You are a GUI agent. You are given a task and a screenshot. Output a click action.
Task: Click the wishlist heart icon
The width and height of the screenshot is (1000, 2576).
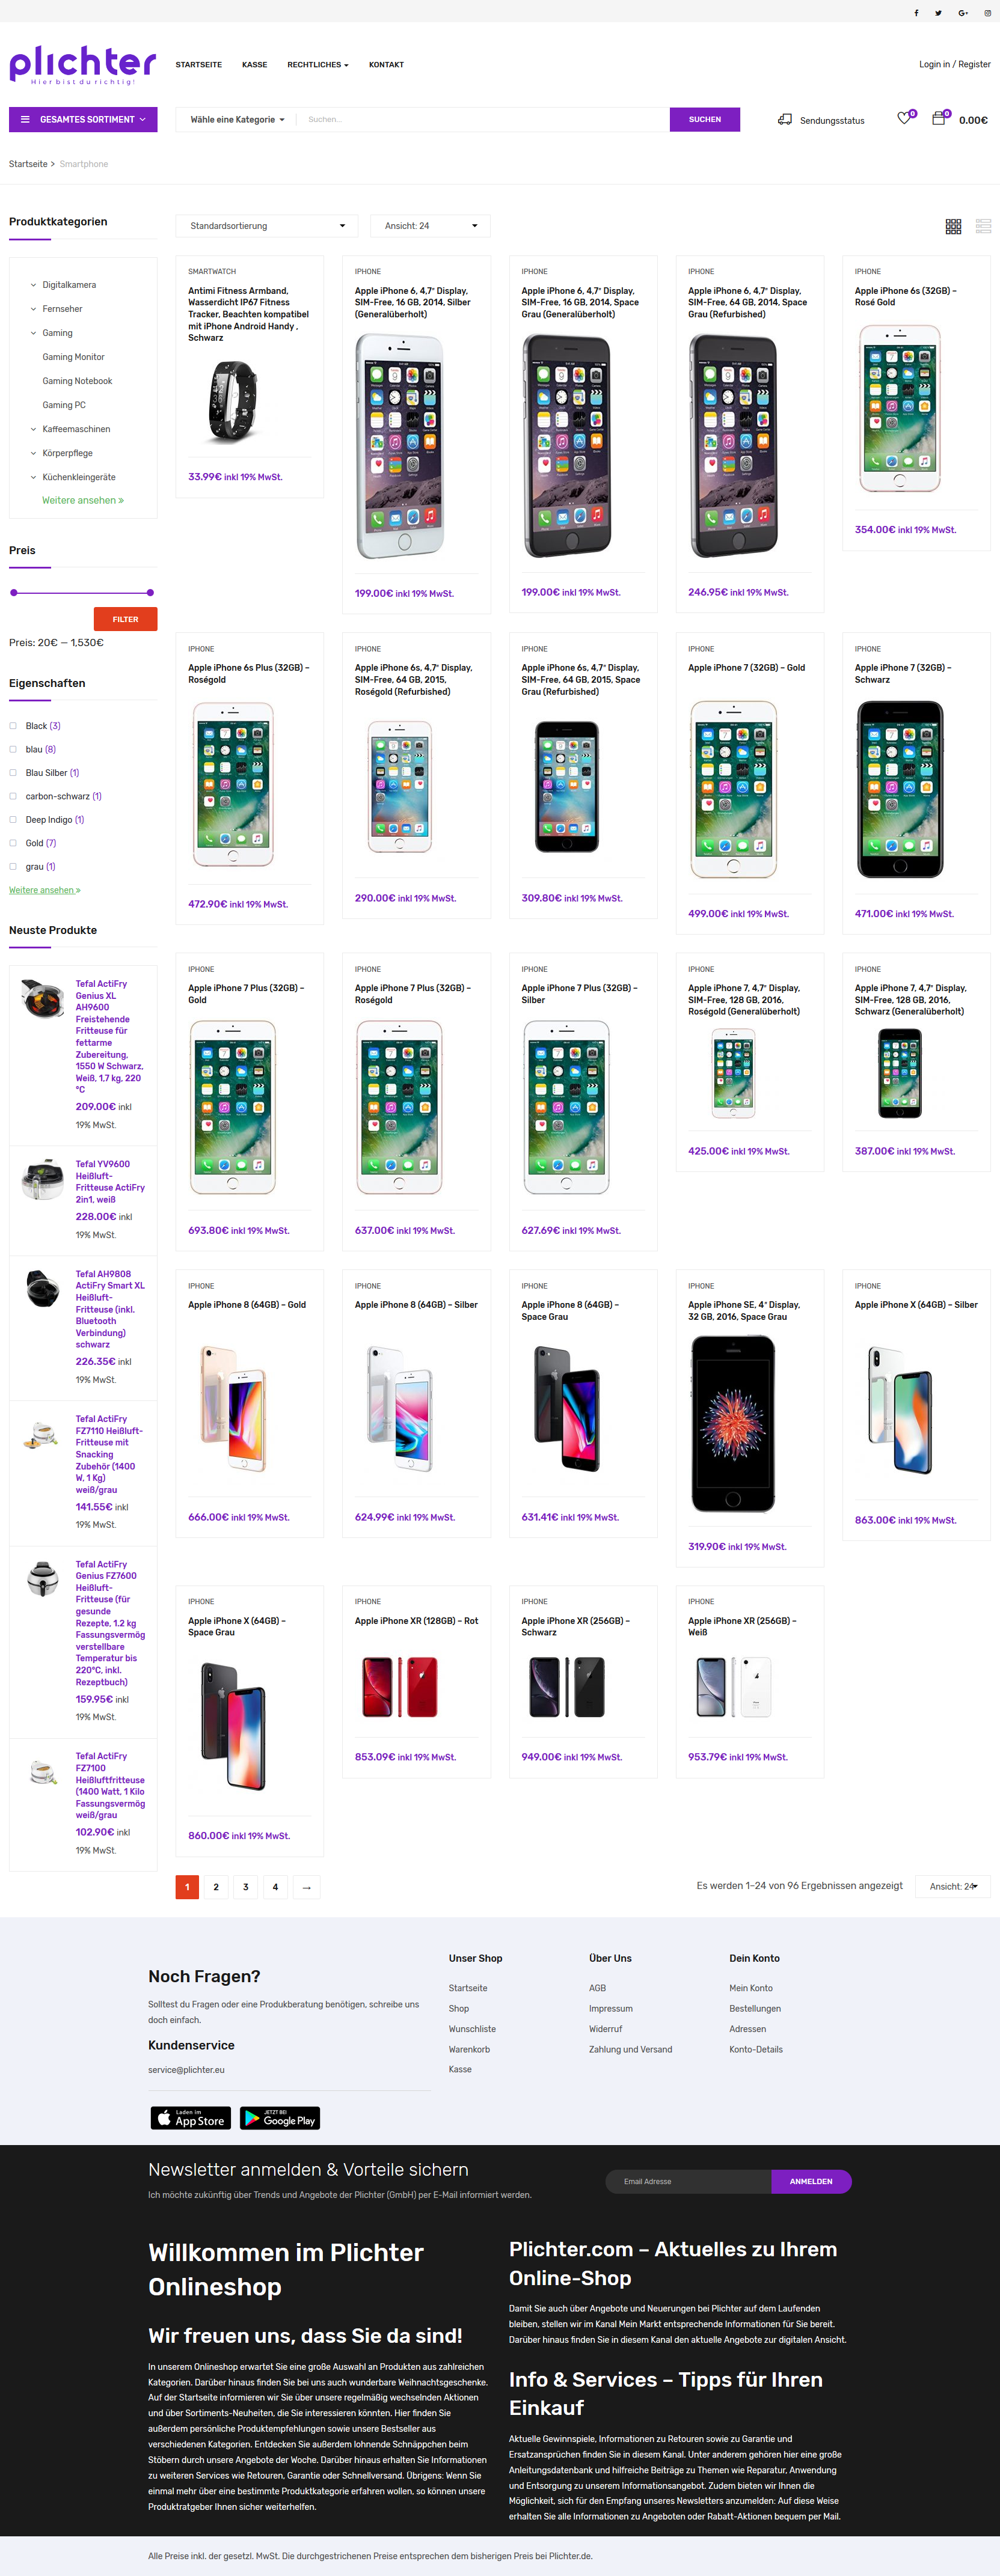pos(904,118)
